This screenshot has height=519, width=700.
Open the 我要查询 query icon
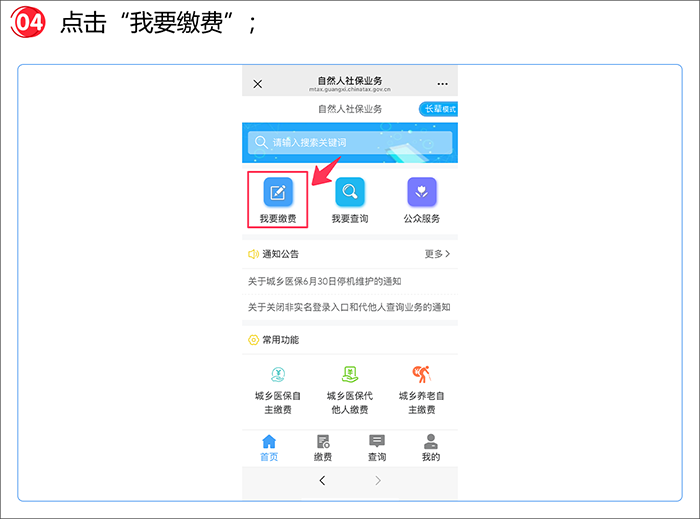click(350, 193)
